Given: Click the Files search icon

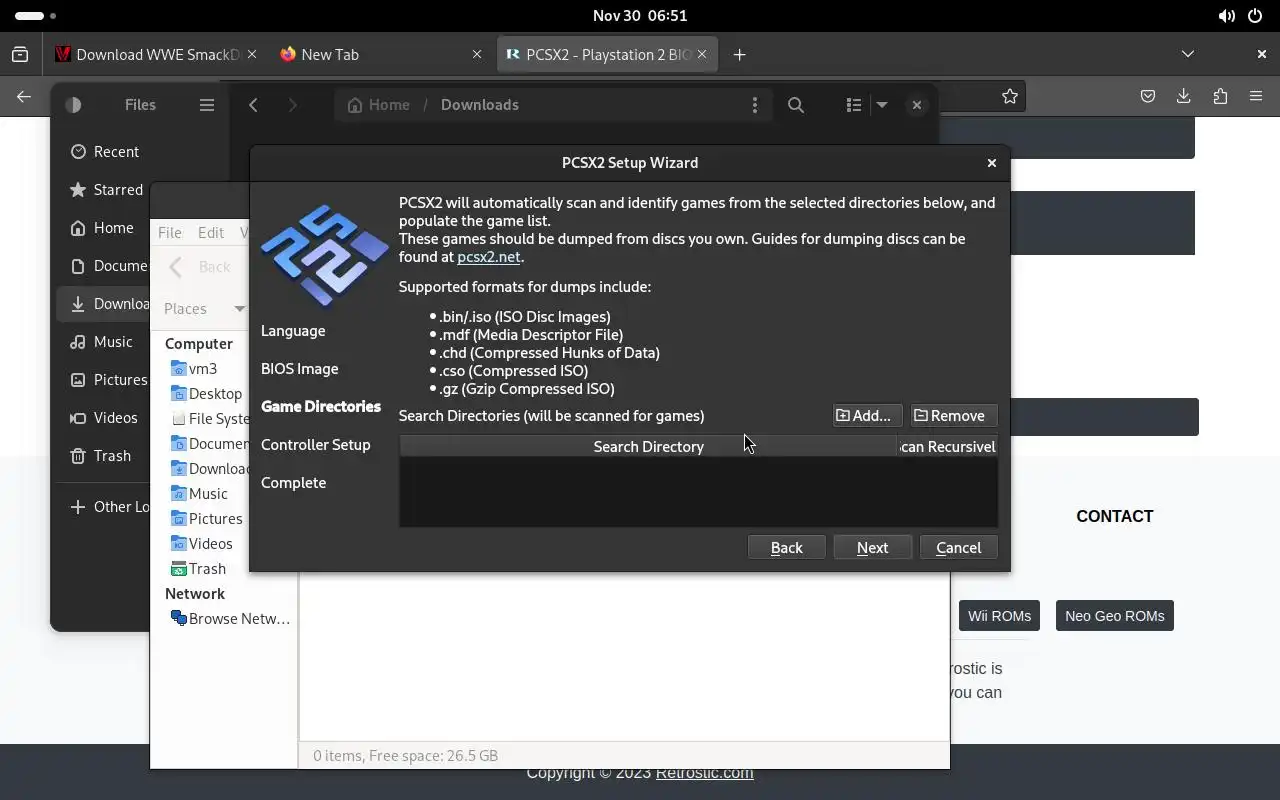Looking at the screenshot, I should pyautogui.click(x=796, y=104).
